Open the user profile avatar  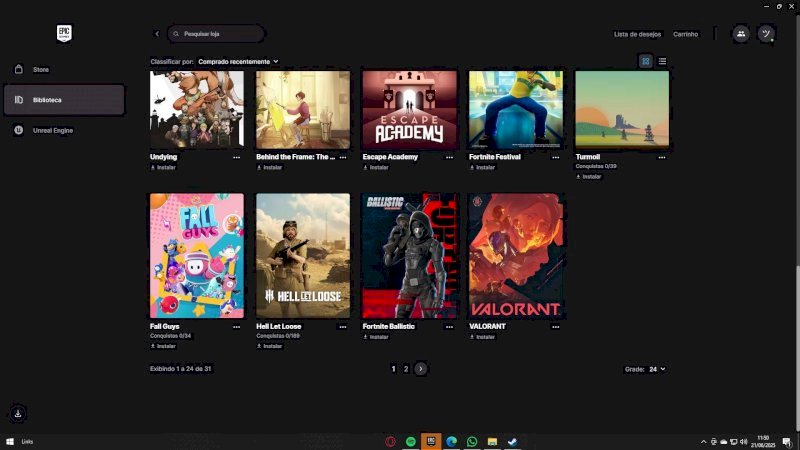tap(767, 34)
